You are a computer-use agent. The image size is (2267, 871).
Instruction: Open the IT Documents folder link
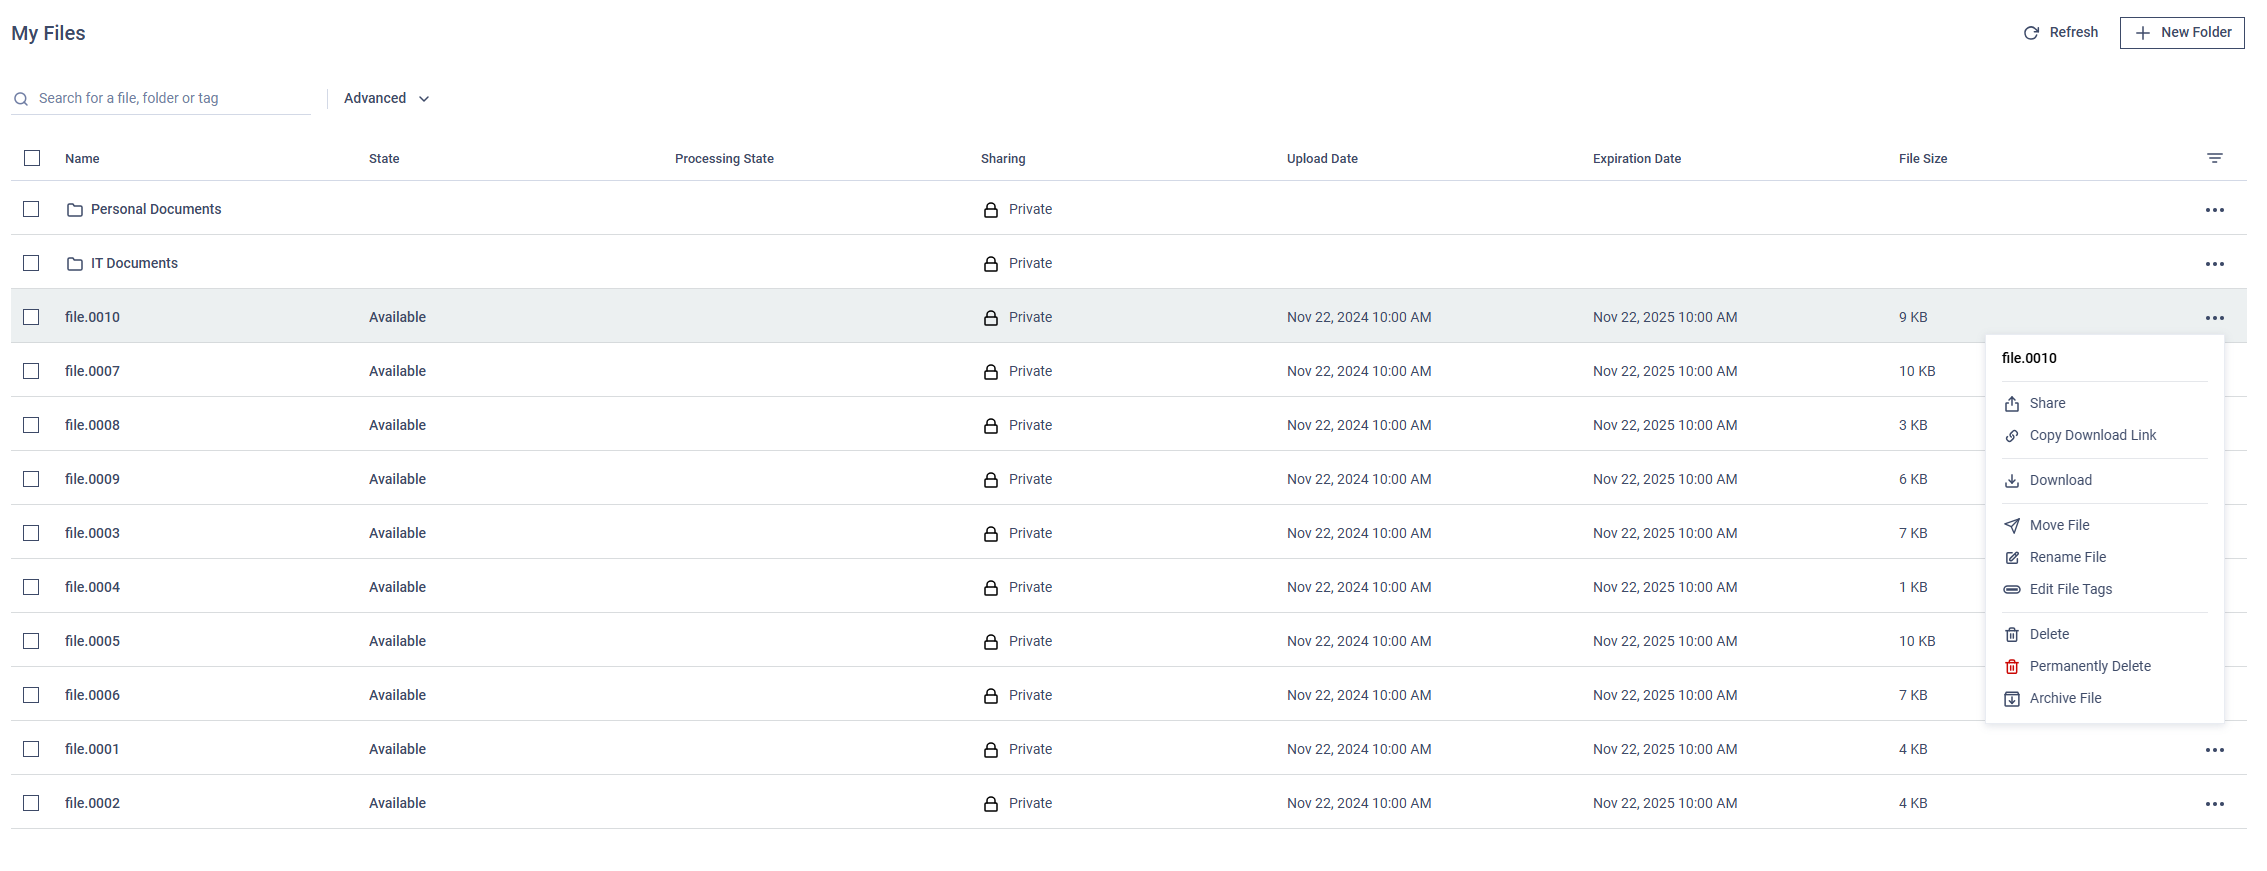point(134,263)
